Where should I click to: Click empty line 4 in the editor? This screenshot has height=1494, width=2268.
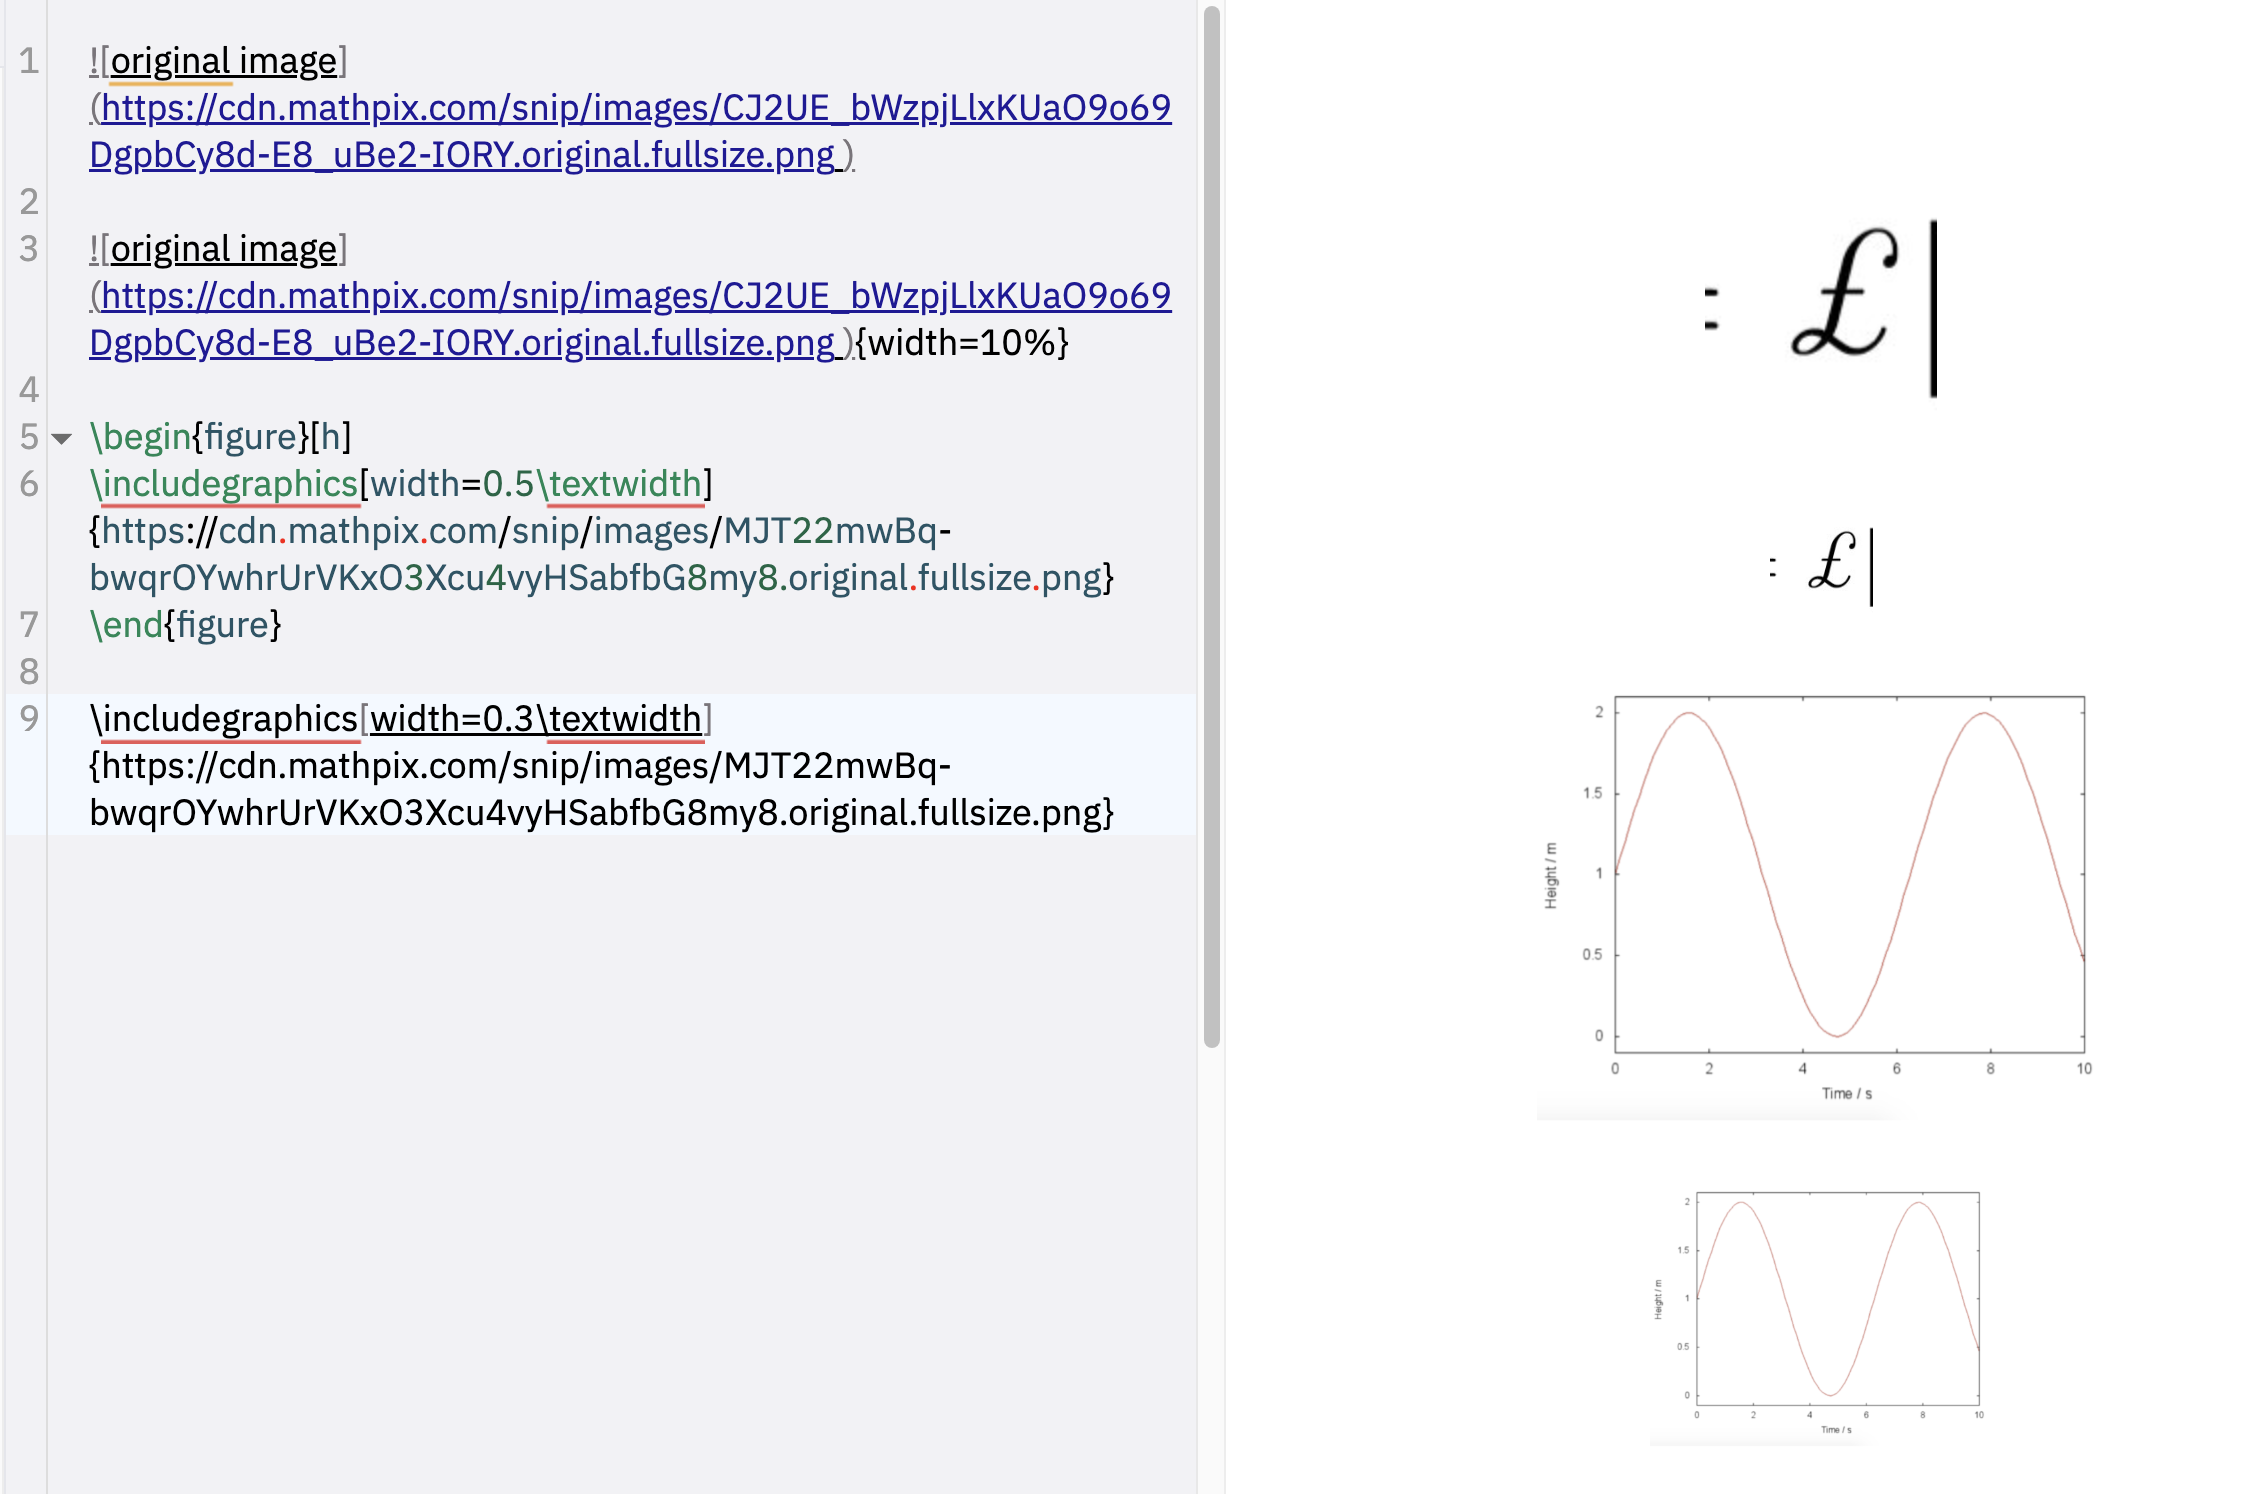pyautogui.click(x=620, y=389)
